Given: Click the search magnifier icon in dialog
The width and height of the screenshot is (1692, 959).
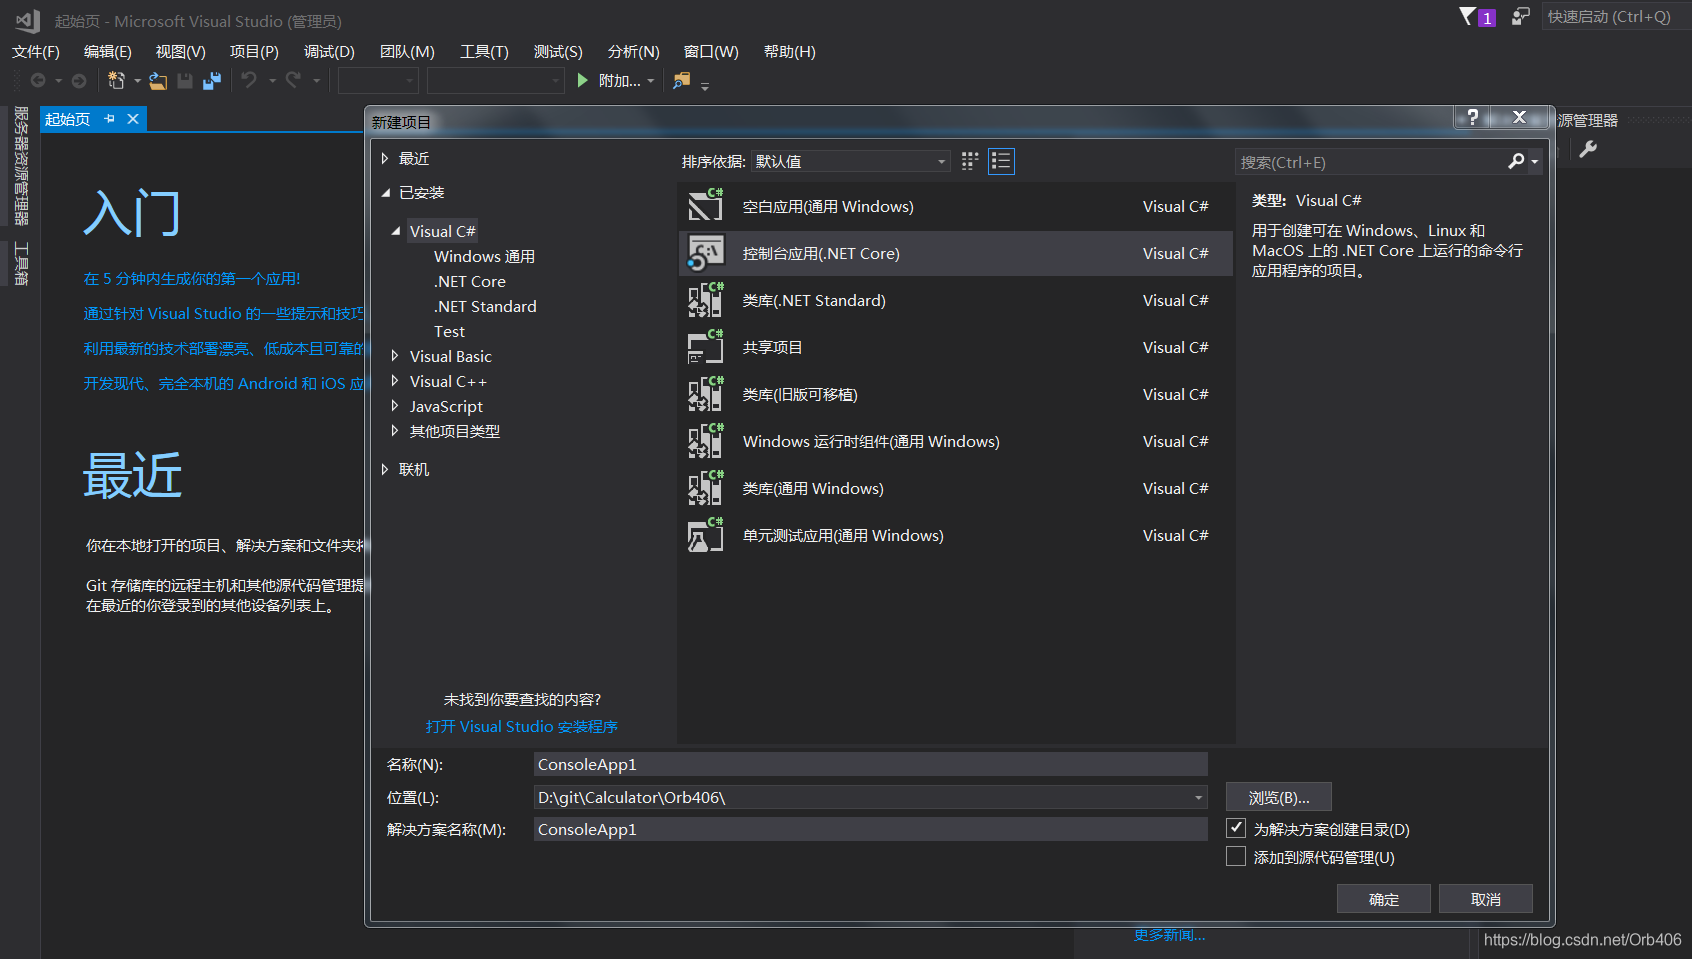Looking at the screenshot, I should [x=1517, y=161].
